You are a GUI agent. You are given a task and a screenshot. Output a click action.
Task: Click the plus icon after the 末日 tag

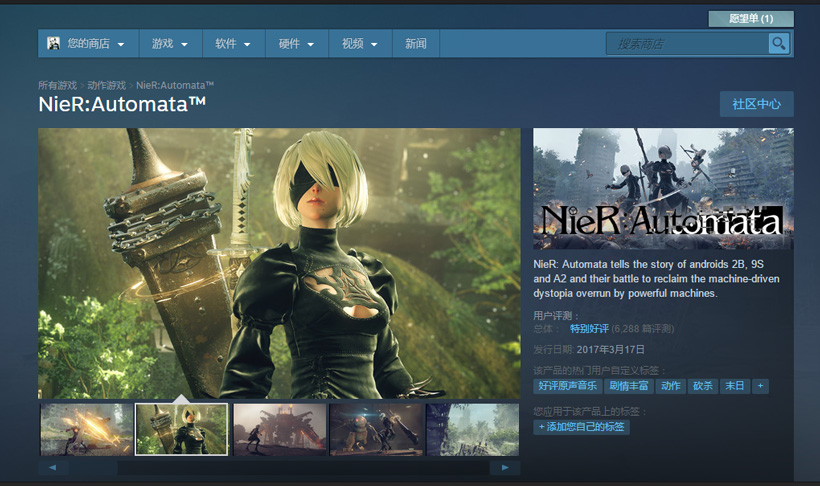[x=760, y=386]
